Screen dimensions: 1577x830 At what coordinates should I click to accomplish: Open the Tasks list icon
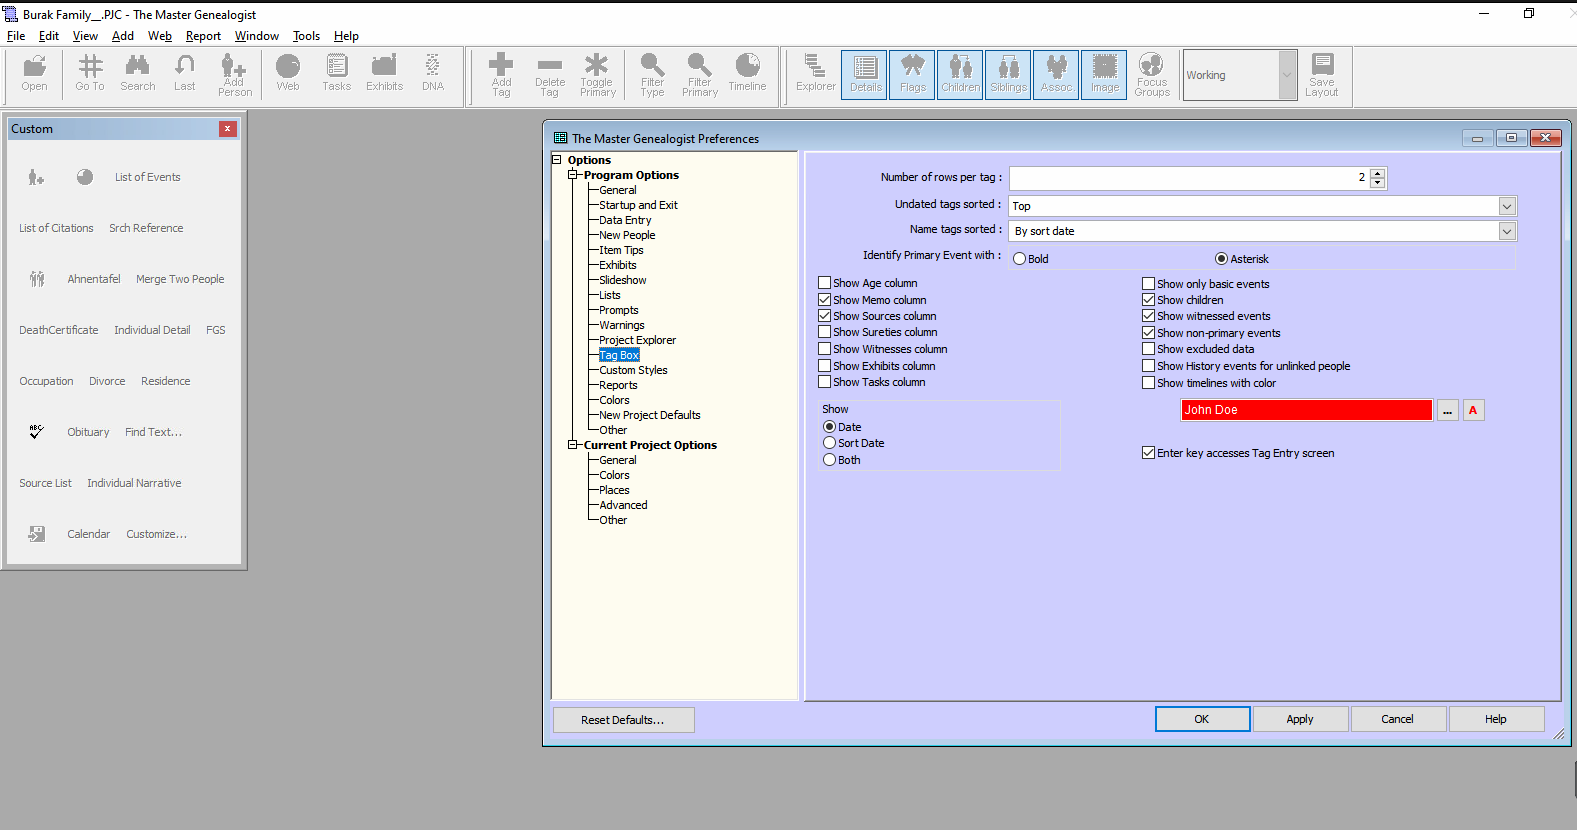tap(337, 73)
